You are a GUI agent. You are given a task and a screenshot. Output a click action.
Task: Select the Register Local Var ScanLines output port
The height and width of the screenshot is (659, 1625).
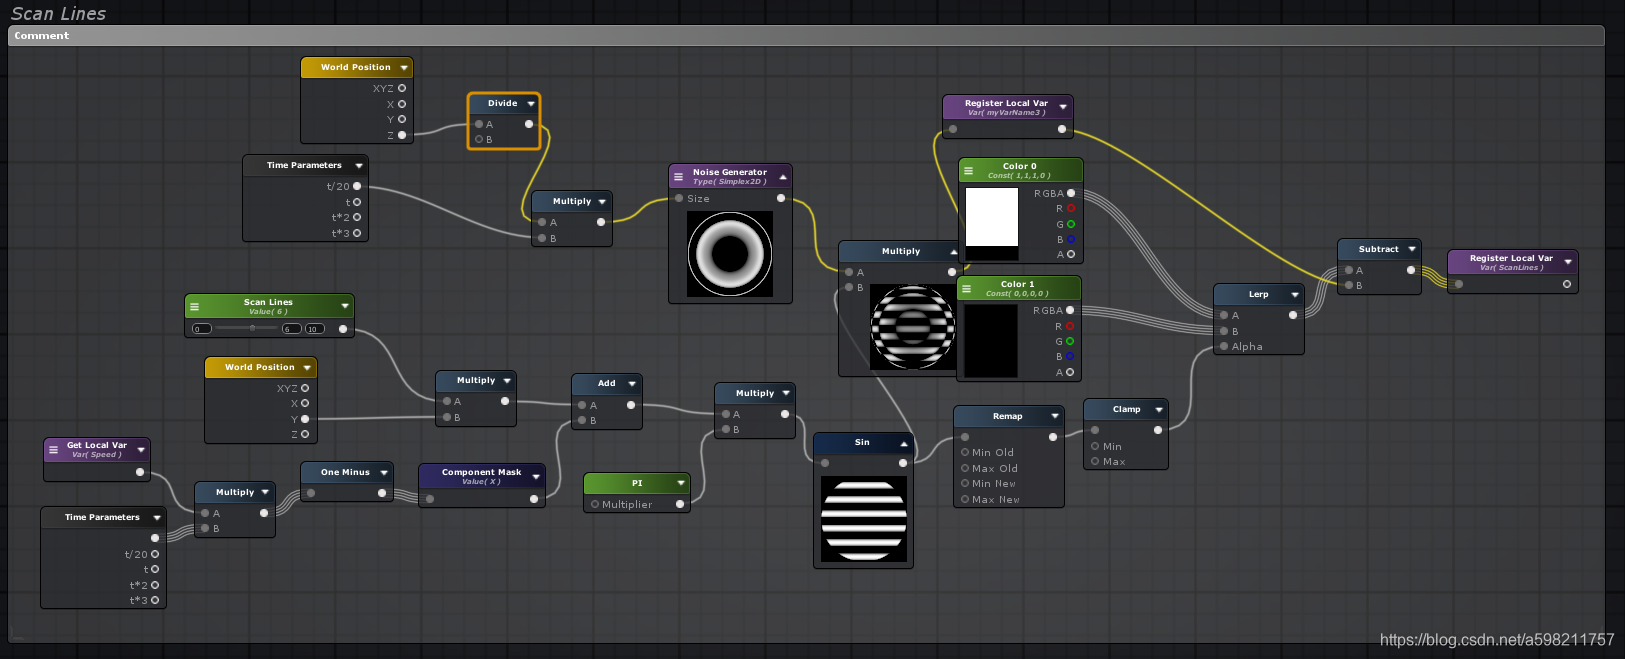click(1567, 284)
